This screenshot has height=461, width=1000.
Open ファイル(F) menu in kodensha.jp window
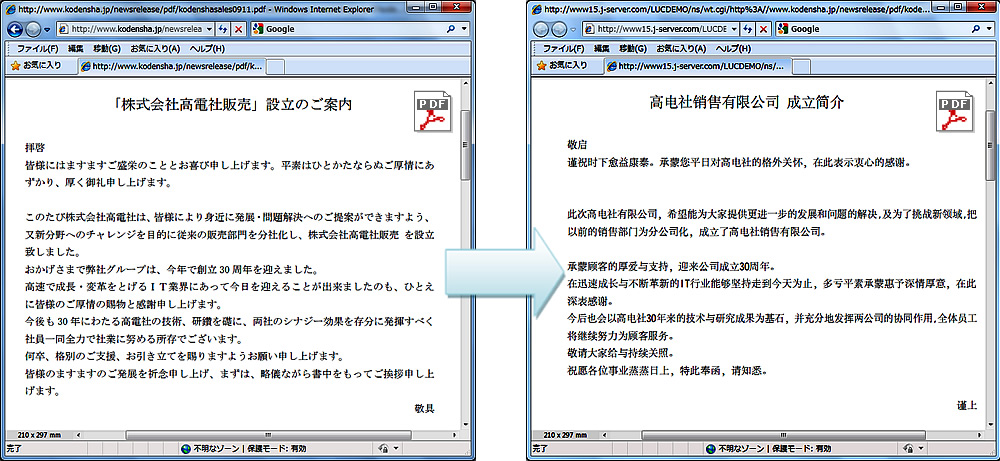tap(38, 48)
